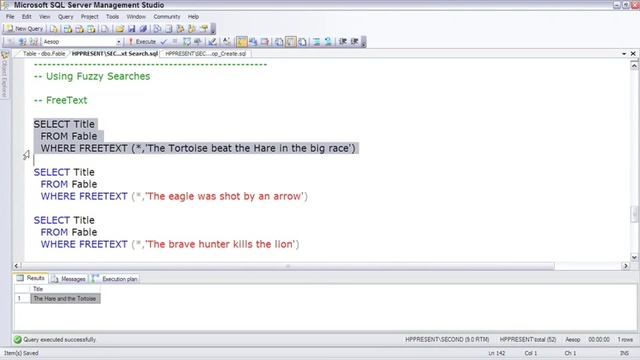The width and height of the screenshot is (640, 360).
Task: Select the xt Search.sql document tab
Action: click(x=115, y=54)
